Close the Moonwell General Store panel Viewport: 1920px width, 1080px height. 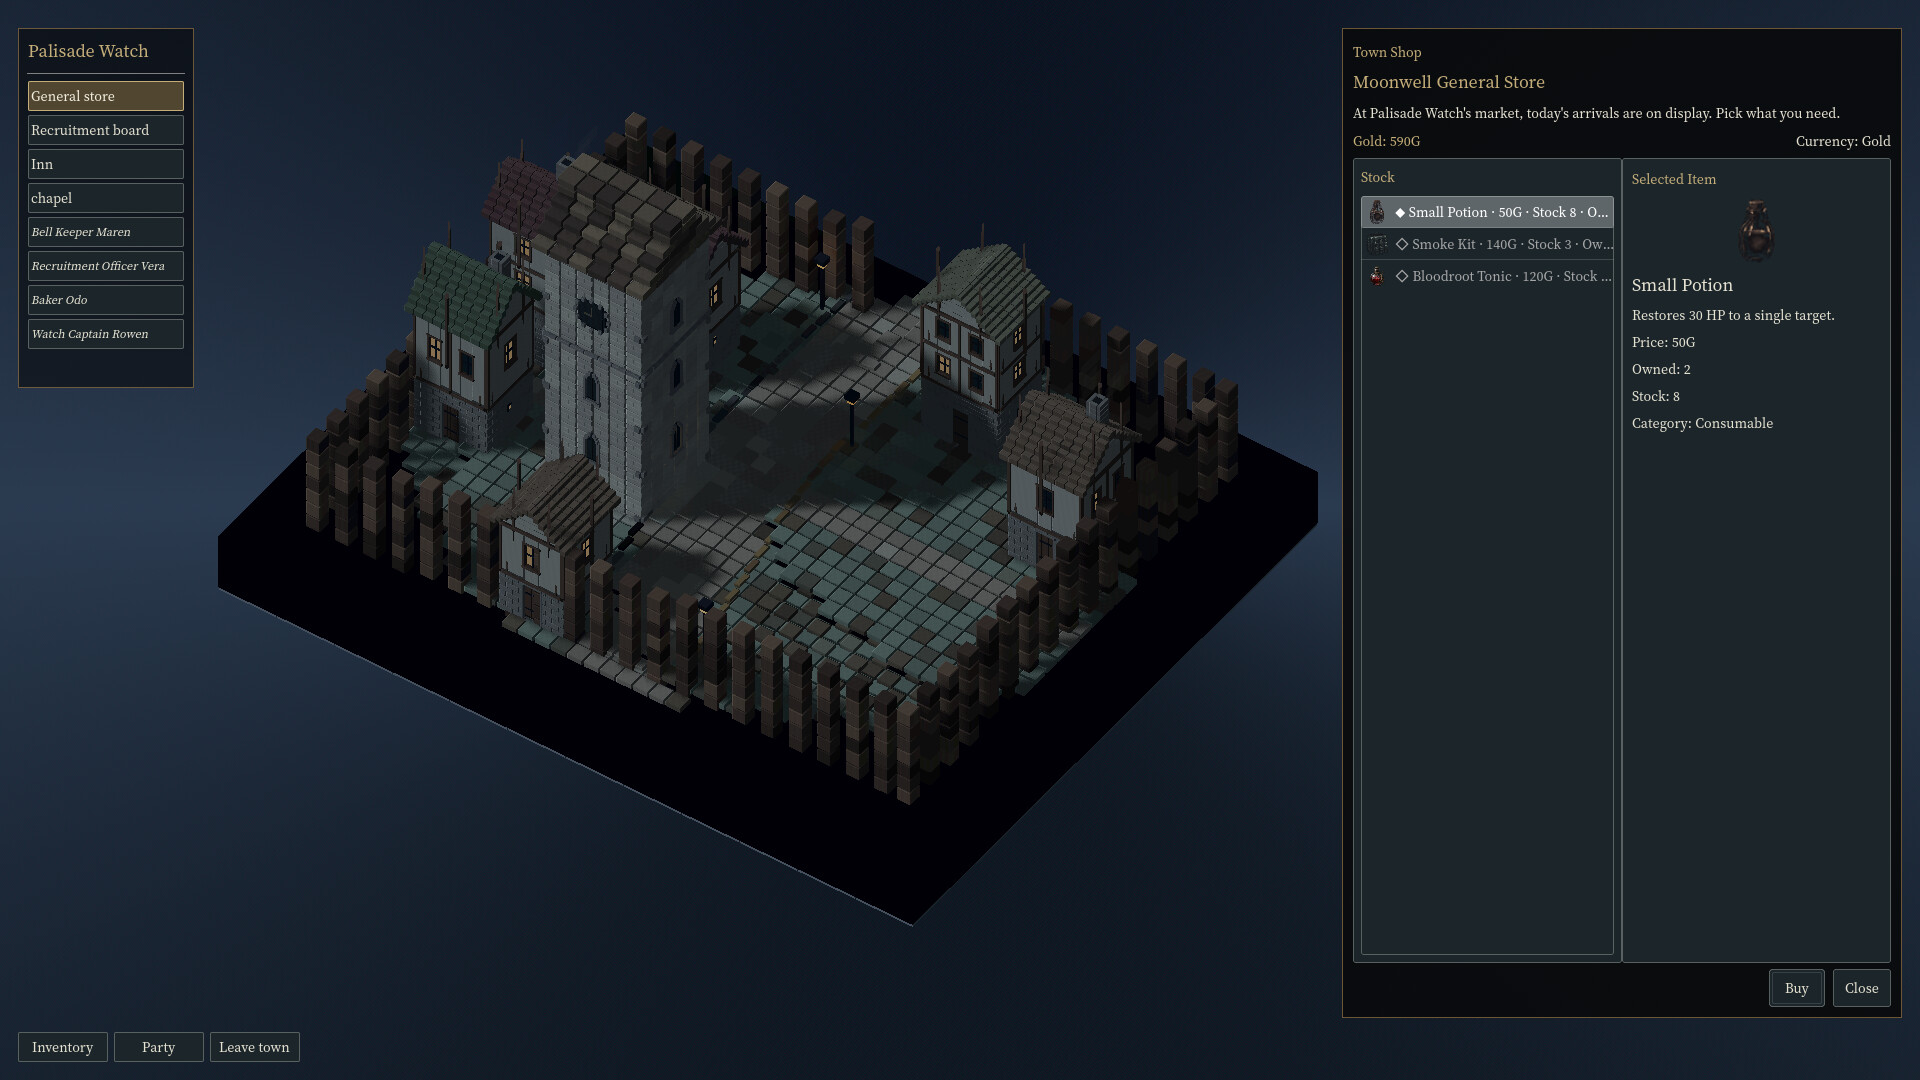click(1861, 988)
